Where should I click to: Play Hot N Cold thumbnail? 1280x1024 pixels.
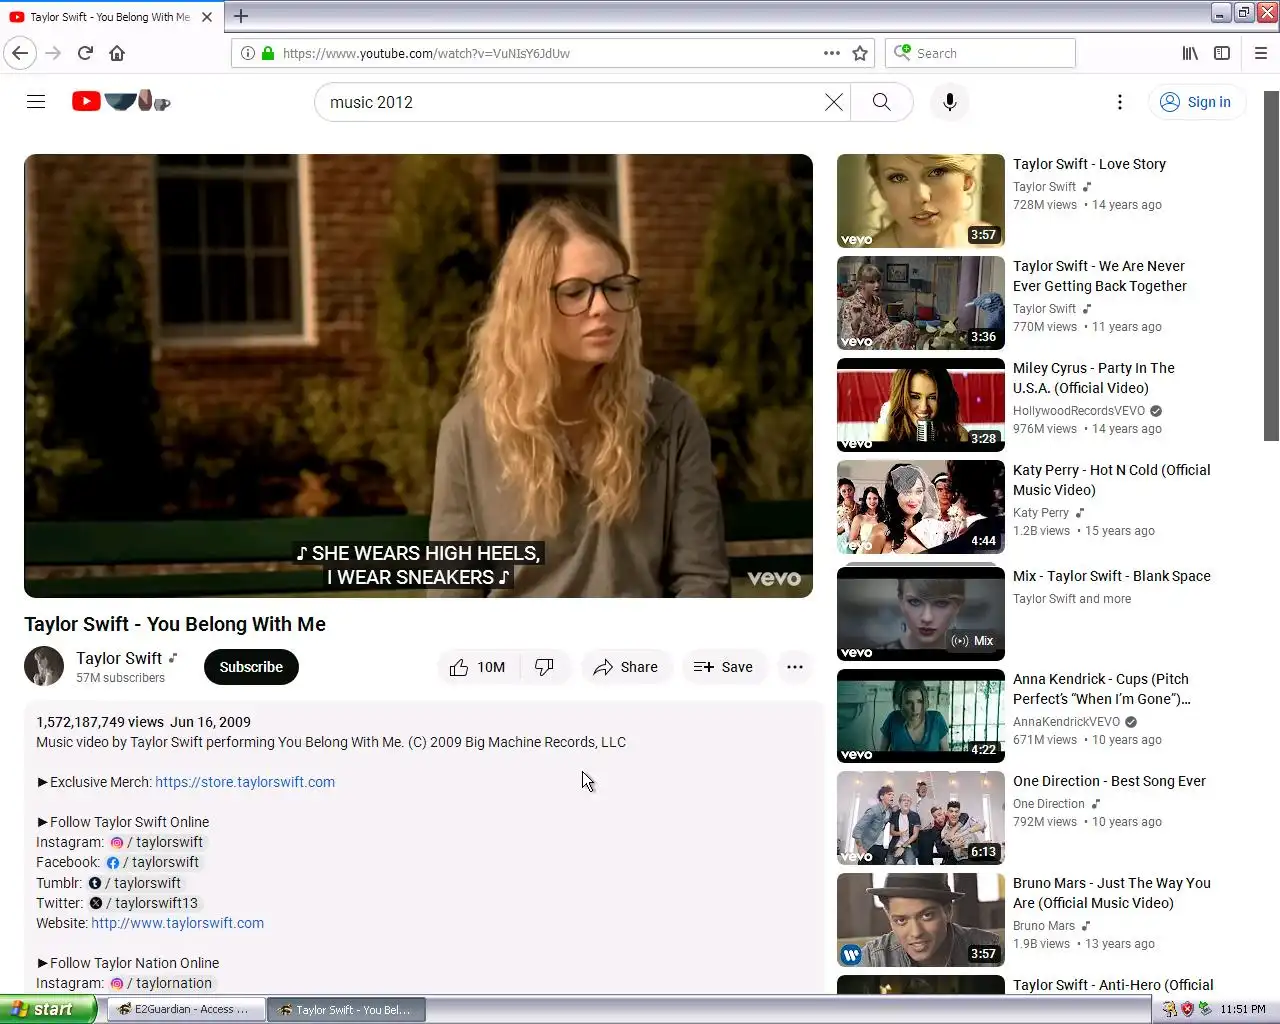click(921, 507)
